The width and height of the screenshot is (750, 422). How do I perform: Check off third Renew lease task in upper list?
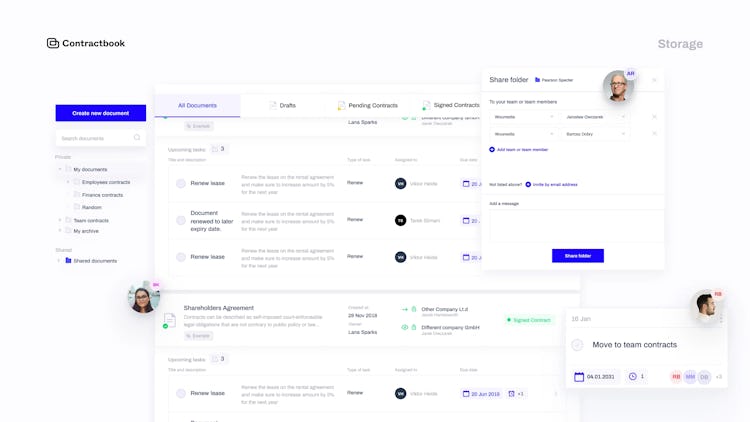pyautogui.click(x=181, y=257)
